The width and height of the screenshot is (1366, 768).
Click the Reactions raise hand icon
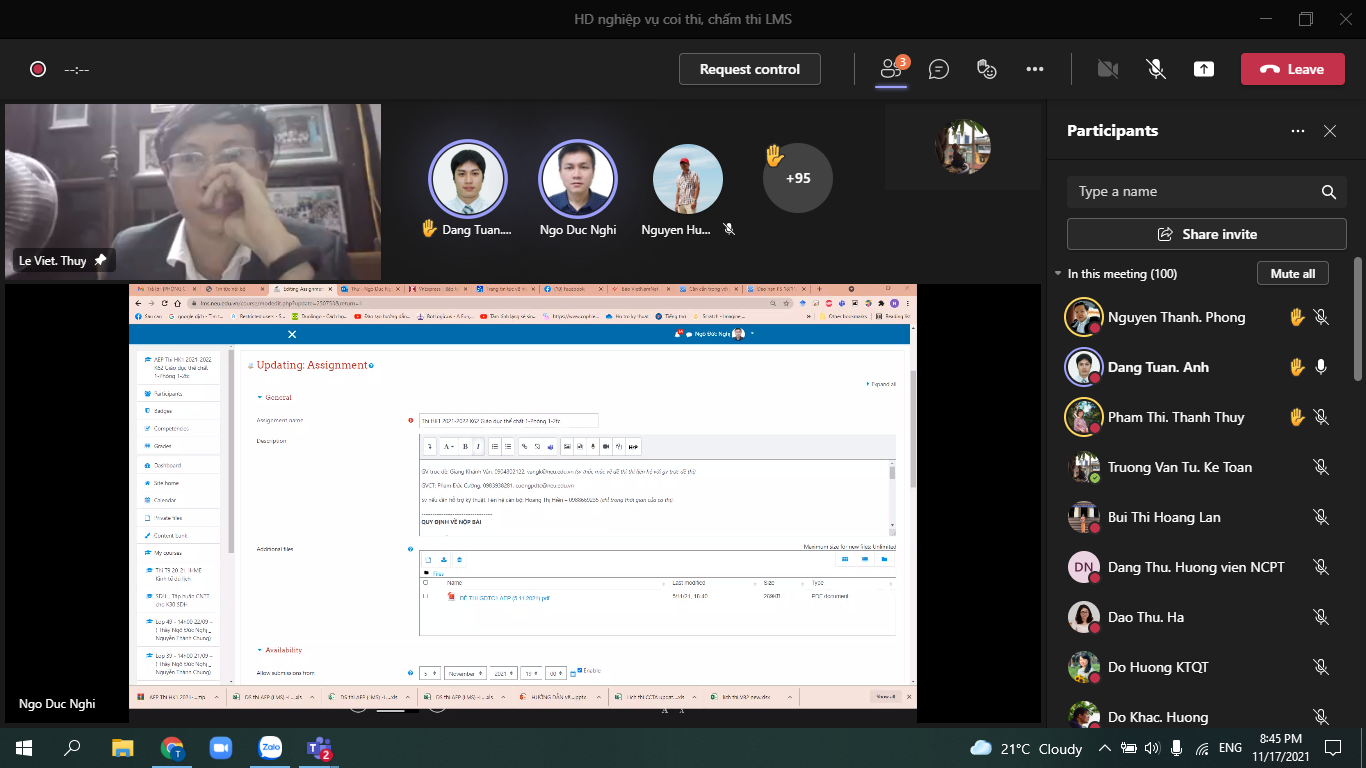point(986,69)
